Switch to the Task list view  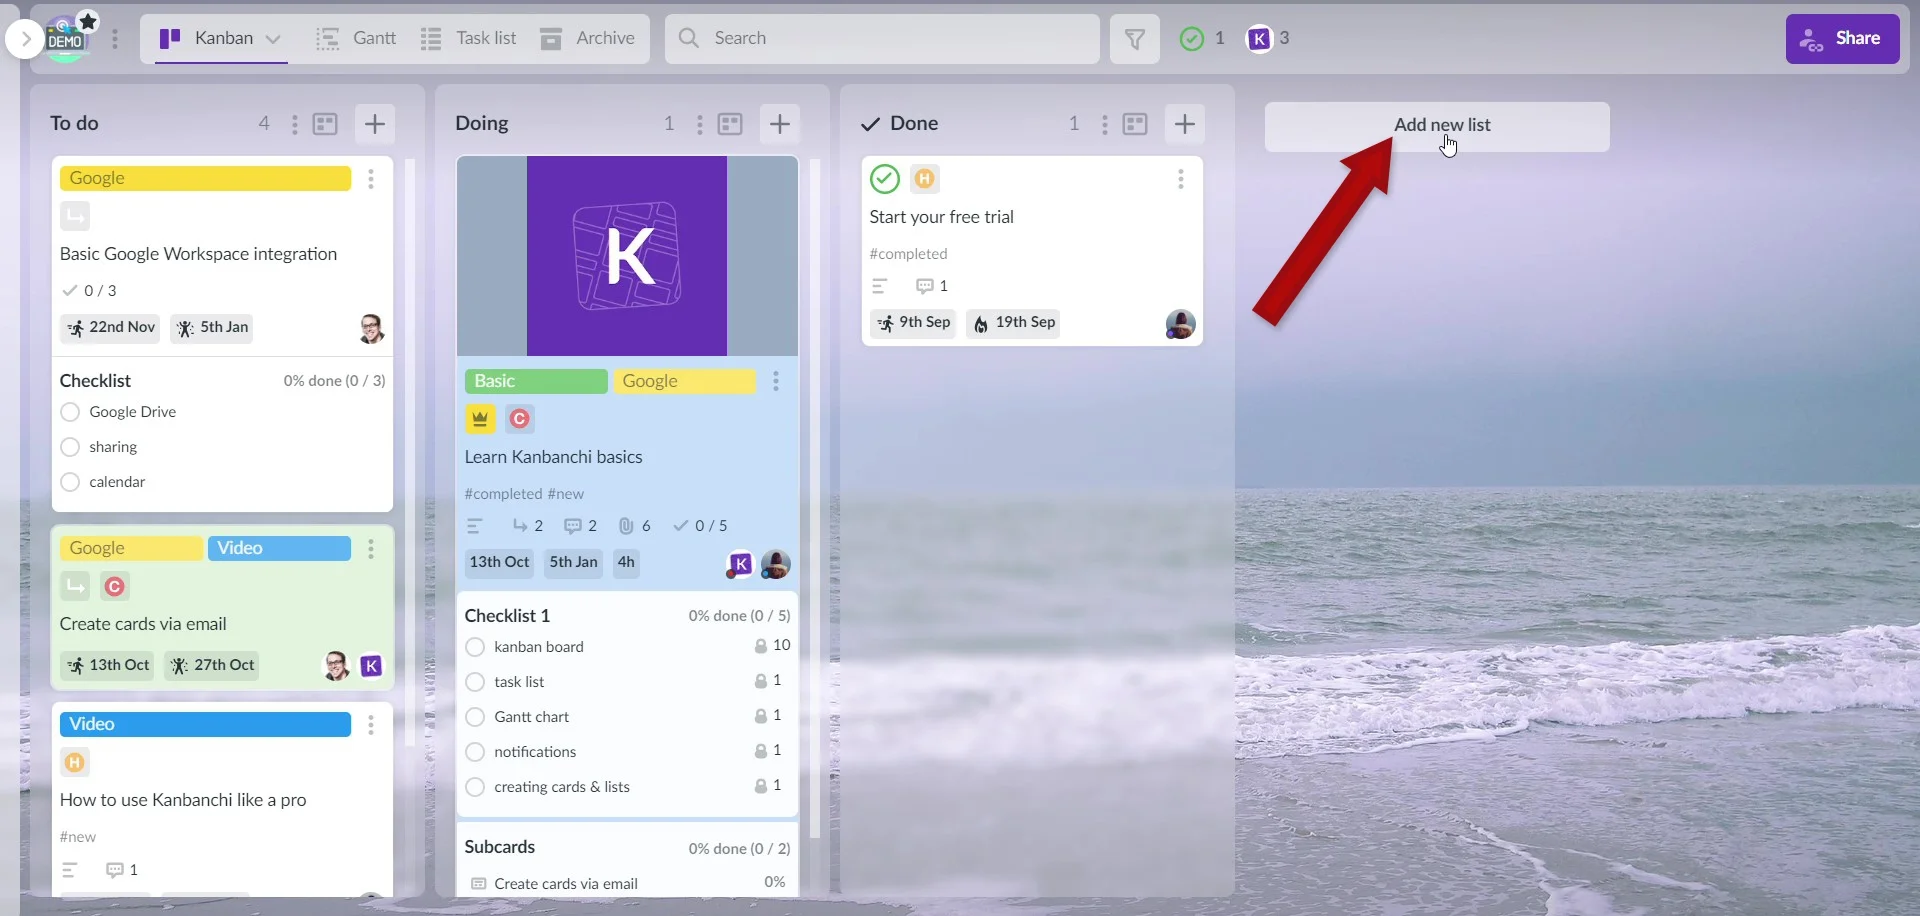coord(469,38)
